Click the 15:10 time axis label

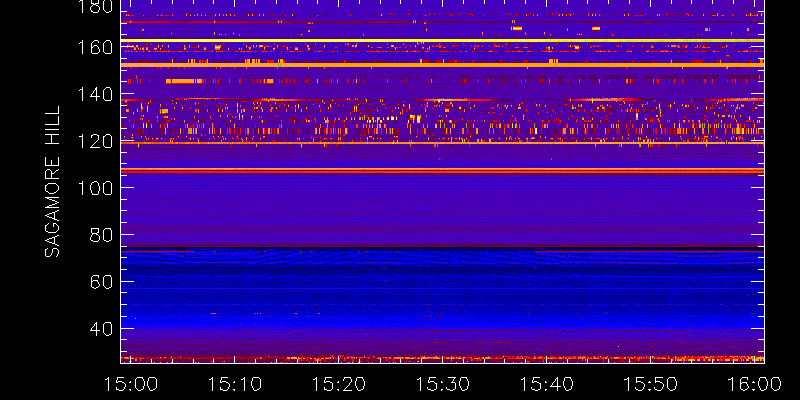(x=235, y=384)
